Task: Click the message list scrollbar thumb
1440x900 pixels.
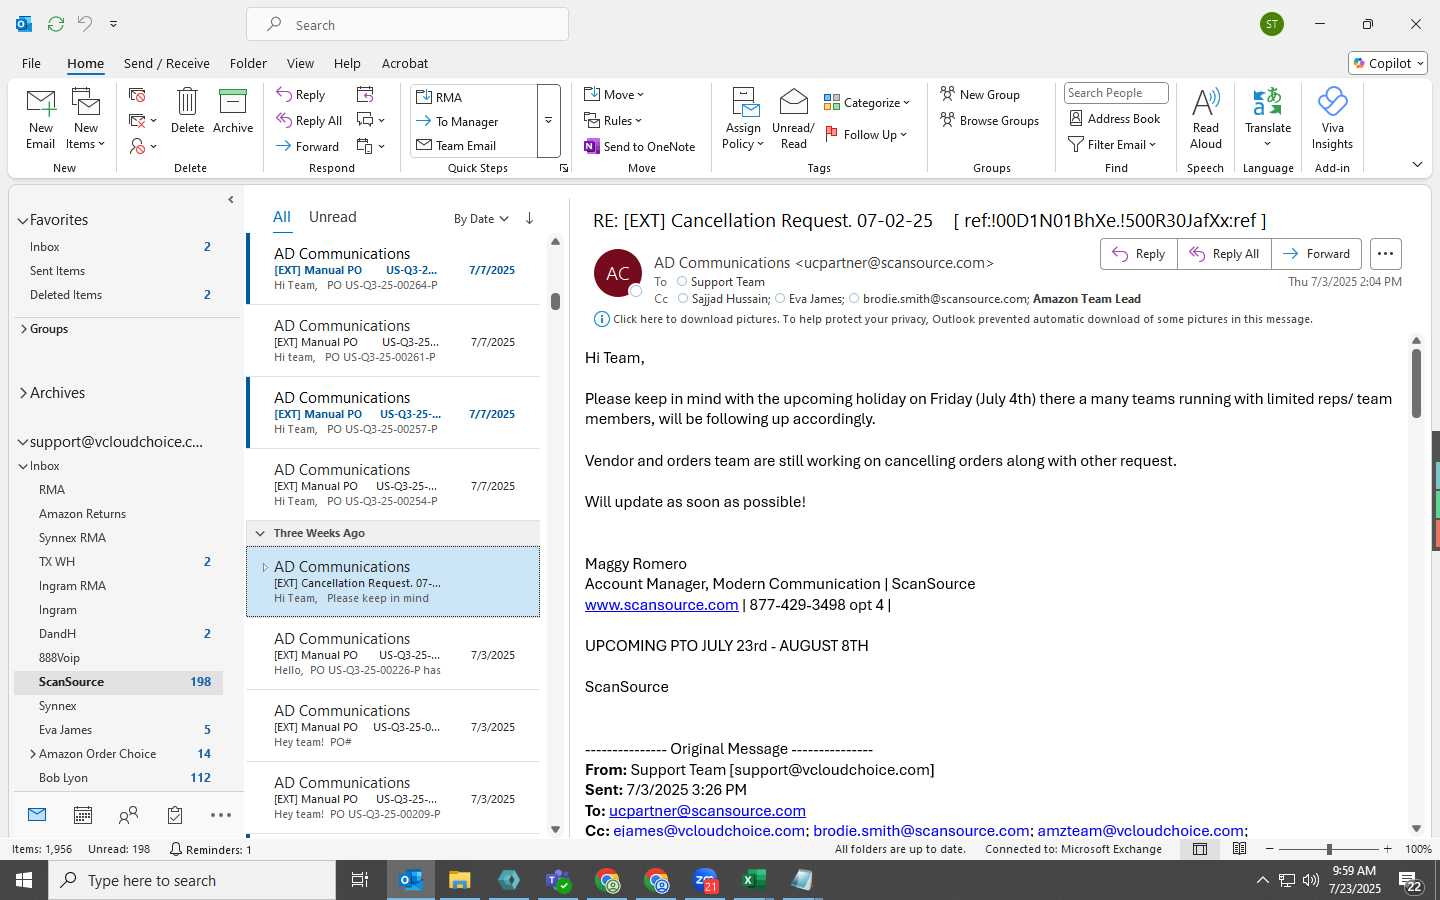Action: click(555, 301)
